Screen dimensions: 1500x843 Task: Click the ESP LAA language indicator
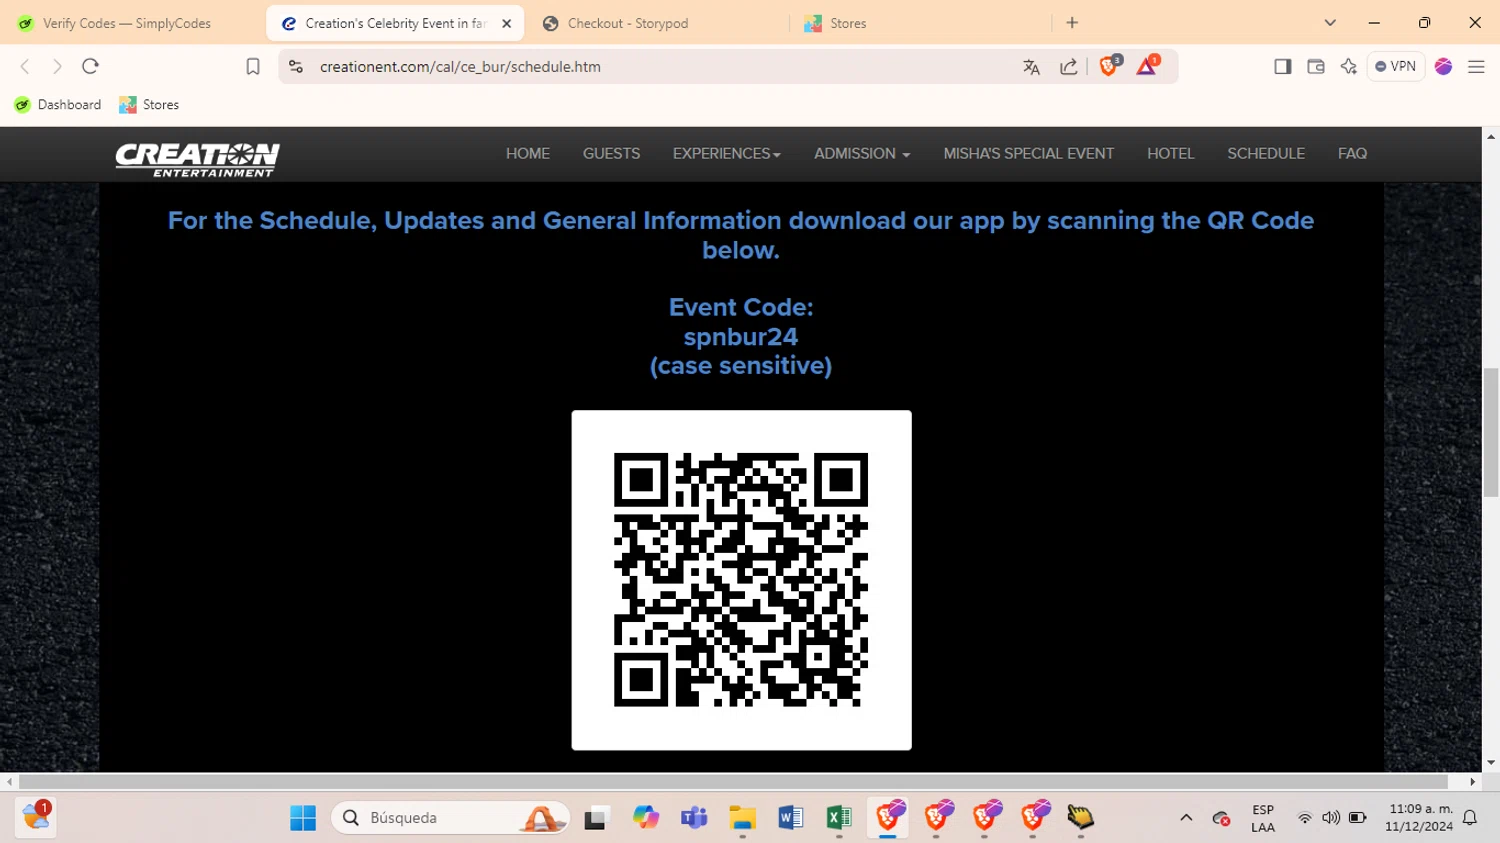[x=1263, y=818]
